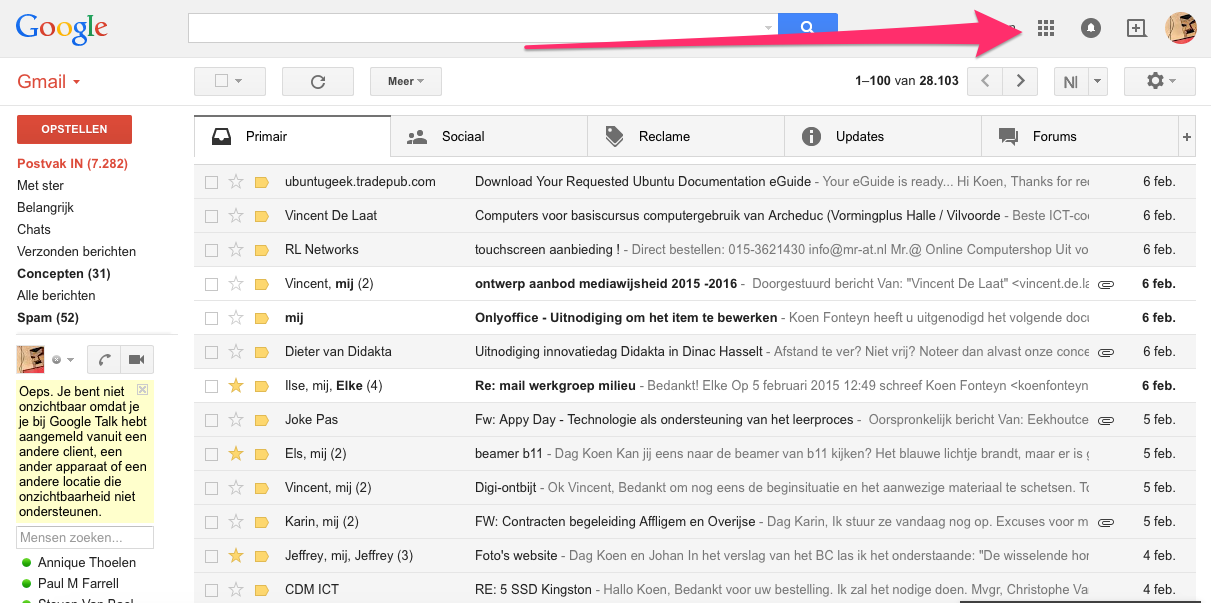Tick checkbox for Joke Pas message

click(x=211, y=420)
